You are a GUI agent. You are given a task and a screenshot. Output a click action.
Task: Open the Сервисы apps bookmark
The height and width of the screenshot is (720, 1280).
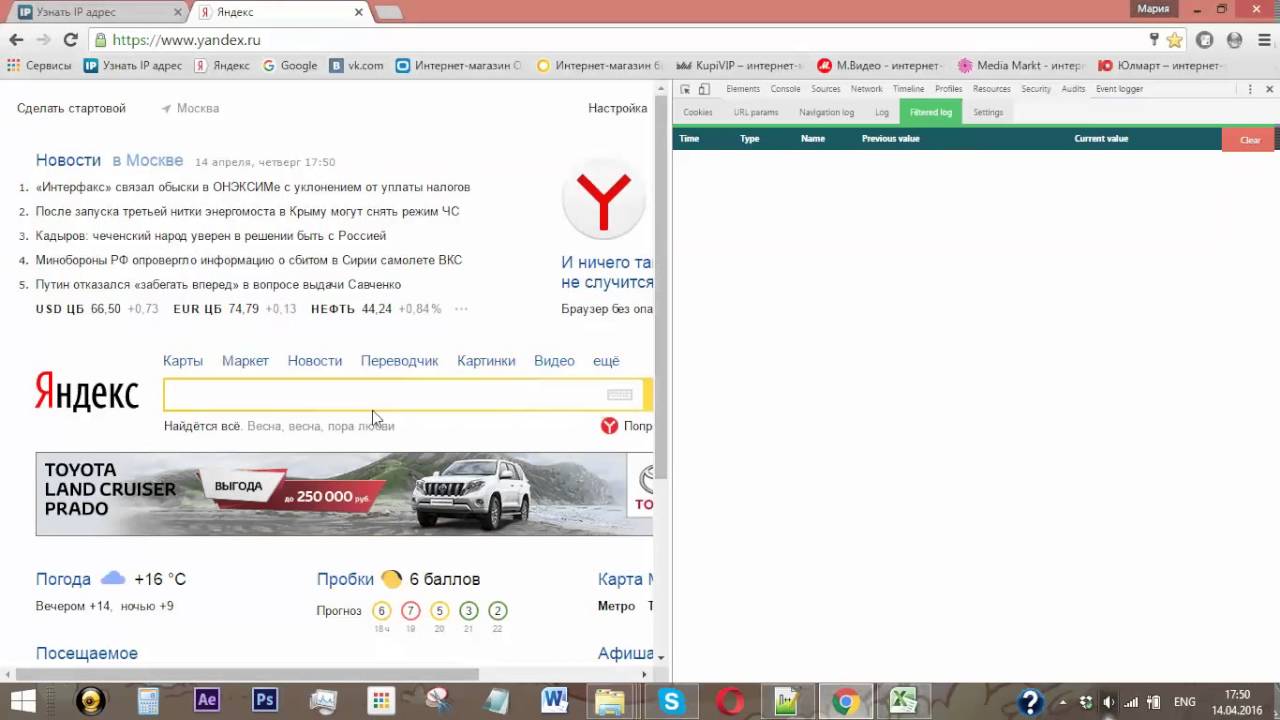coord(39,66)
